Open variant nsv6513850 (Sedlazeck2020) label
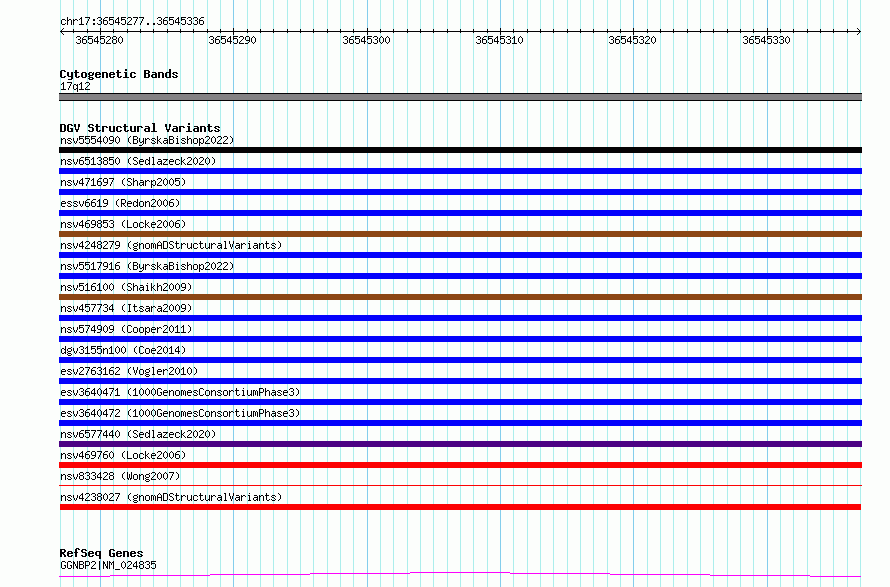The width and height of the screenshot is (890, 587). tap(138, 161)
